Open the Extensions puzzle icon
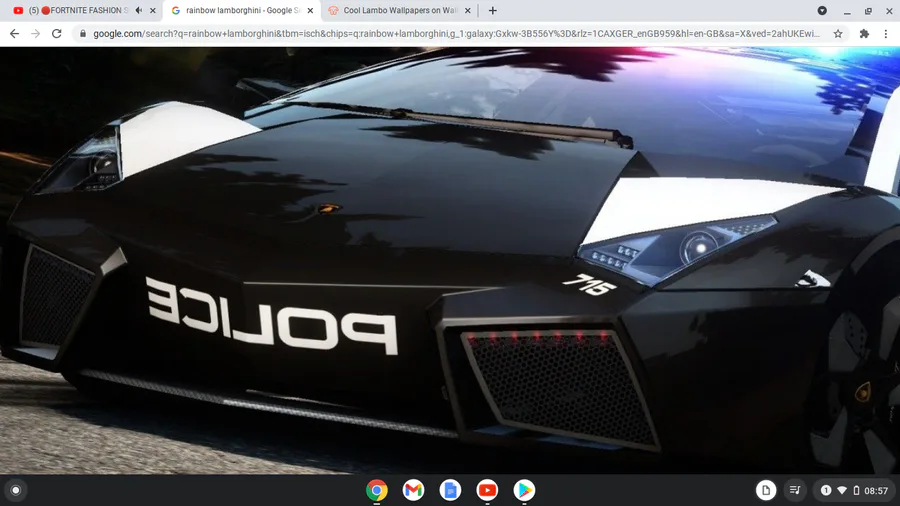 pyautogui.click(x=864, y=34)
